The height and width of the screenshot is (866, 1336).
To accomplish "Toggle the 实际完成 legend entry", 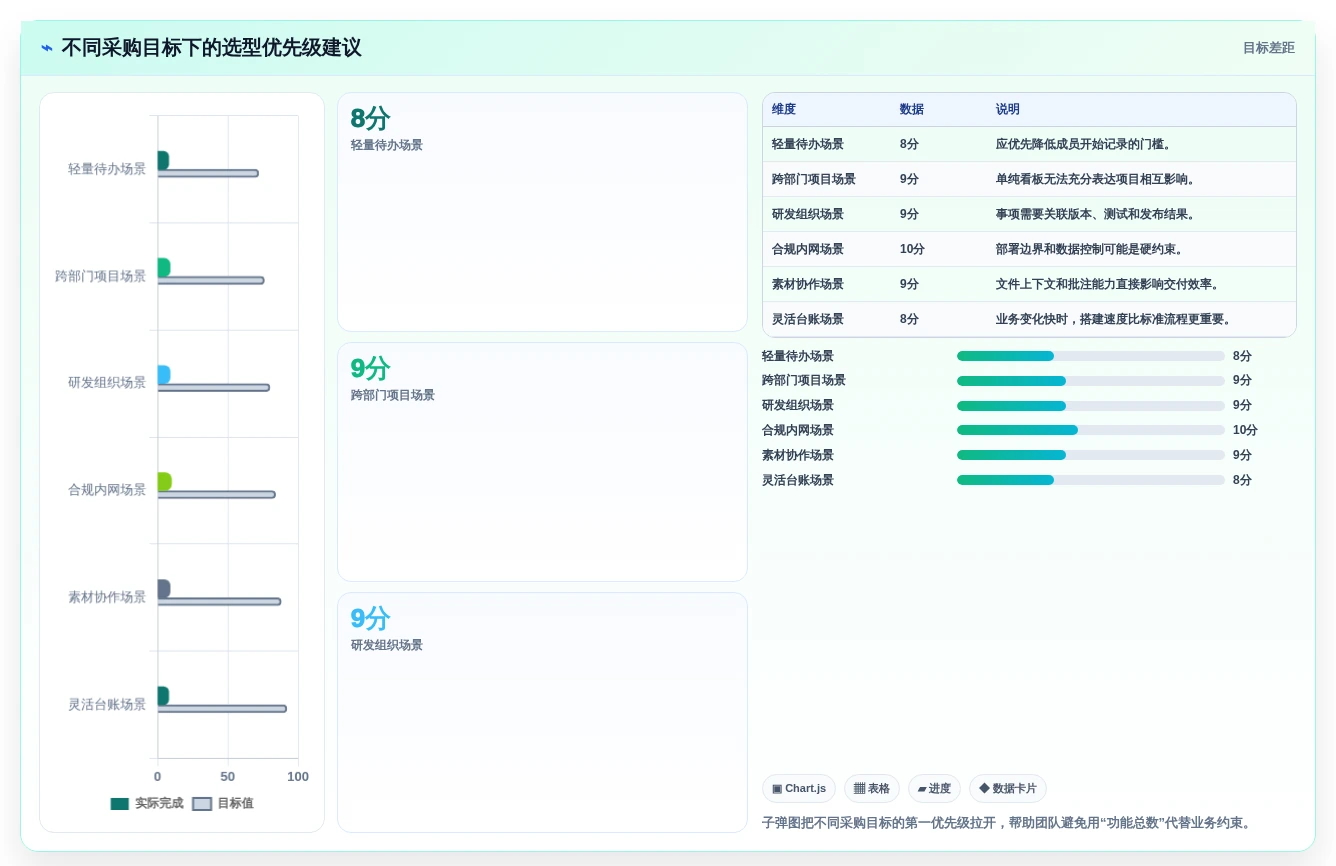I will pyautogui.click(x=147, y=803).
